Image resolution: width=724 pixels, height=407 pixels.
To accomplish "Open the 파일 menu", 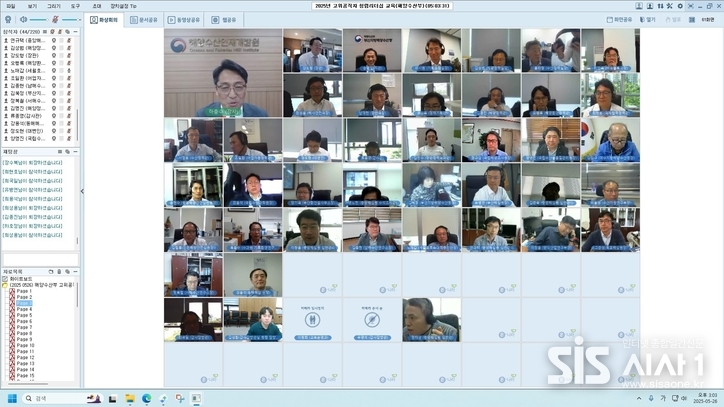I will pyautogui.click(x=11, y=6).
